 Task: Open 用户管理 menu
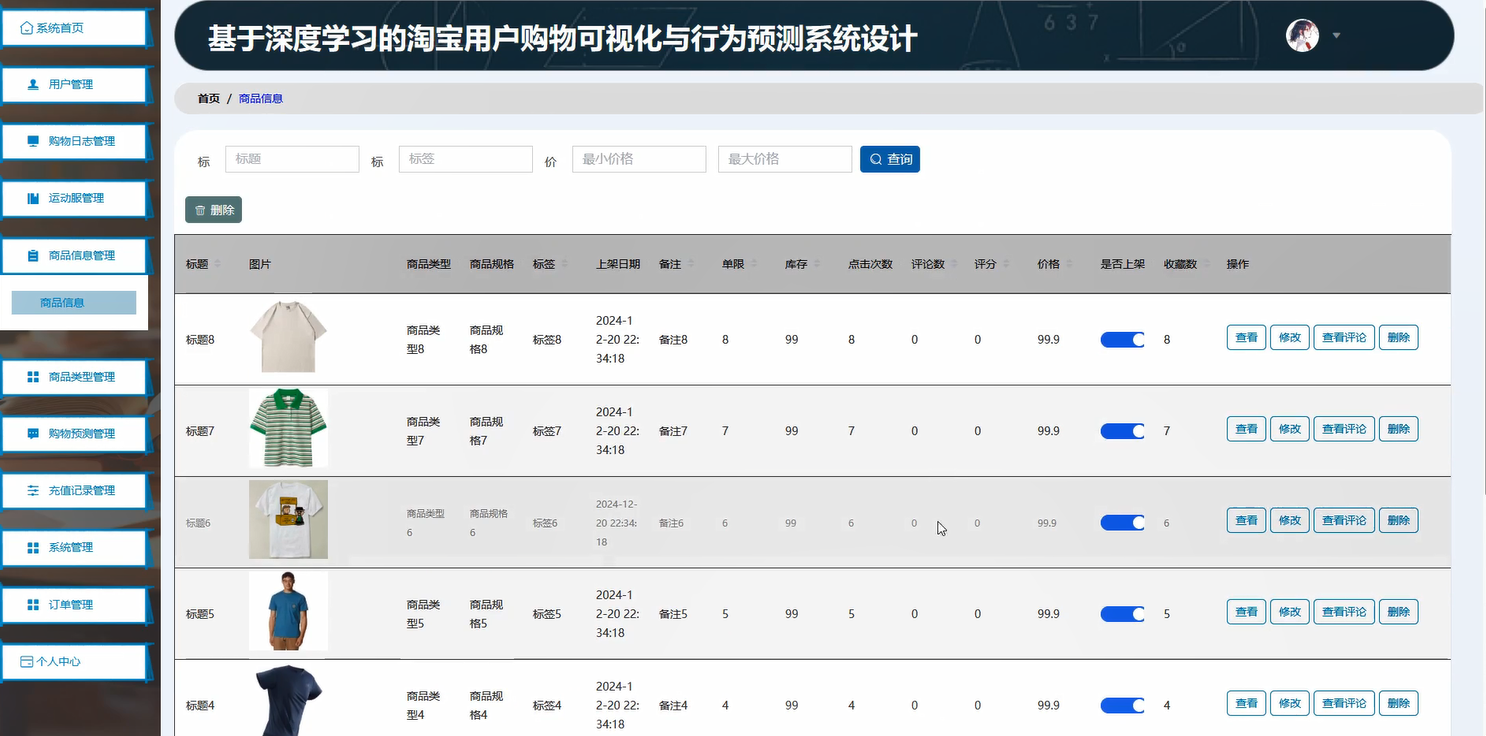74,85
